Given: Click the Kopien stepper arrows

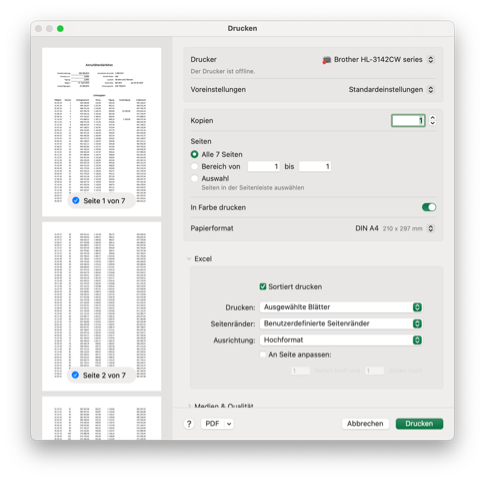Looking at the screenshot, I should [432, 120].
